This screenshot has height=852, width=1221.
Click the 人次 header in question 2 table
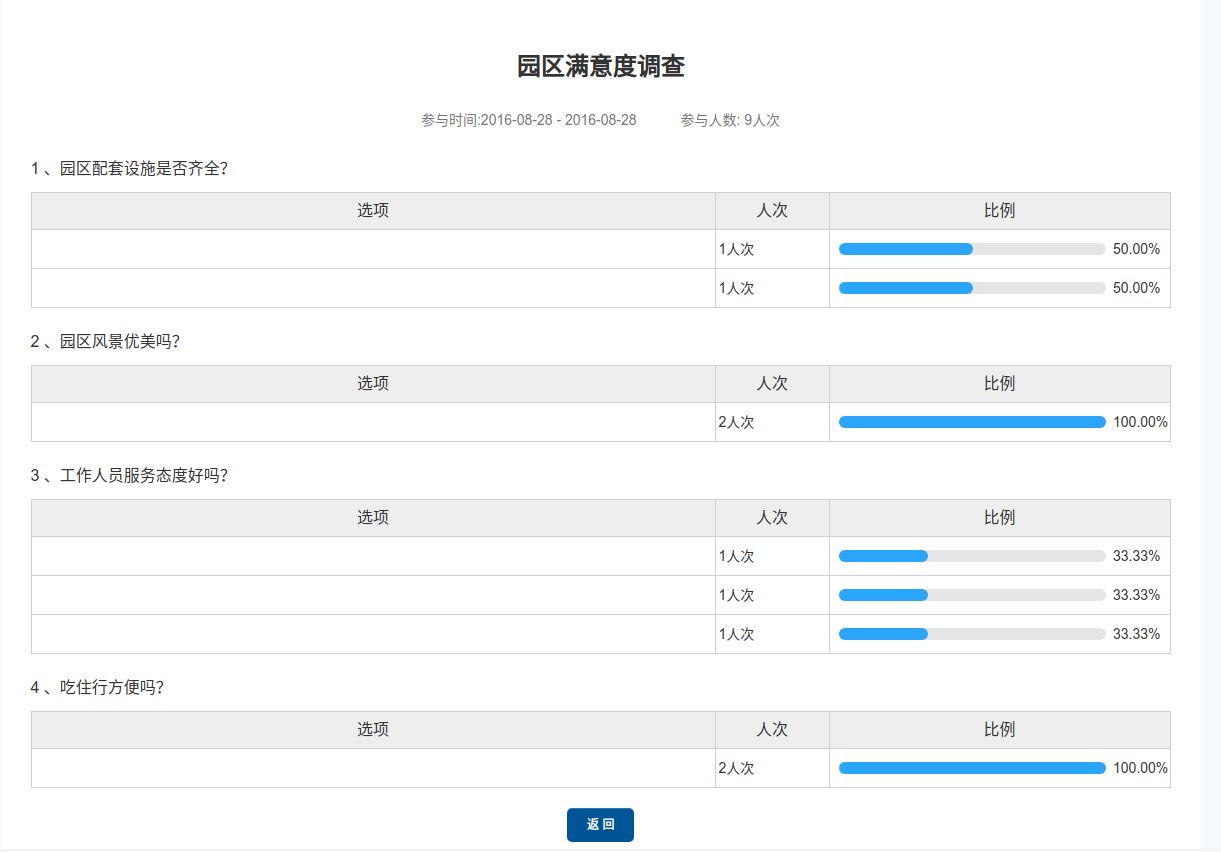772,384
